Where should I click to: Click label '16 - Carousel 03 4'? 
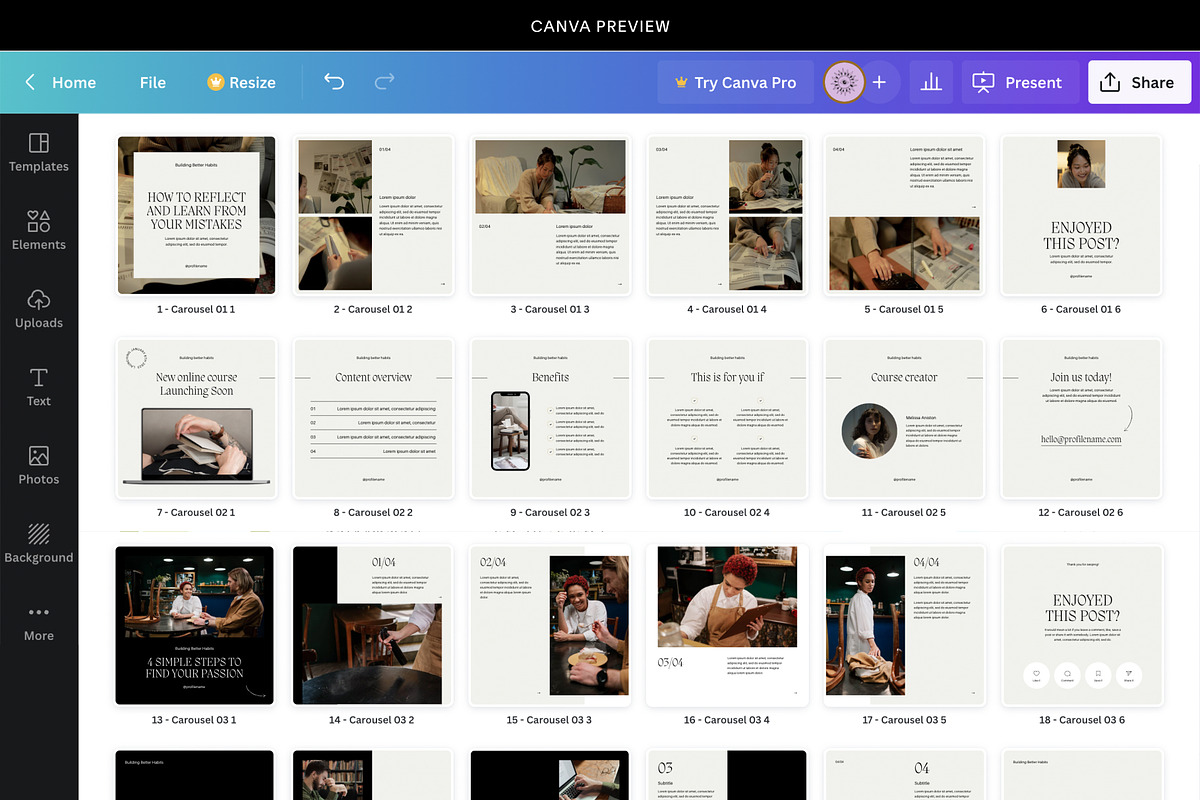(x=727, y=719)
